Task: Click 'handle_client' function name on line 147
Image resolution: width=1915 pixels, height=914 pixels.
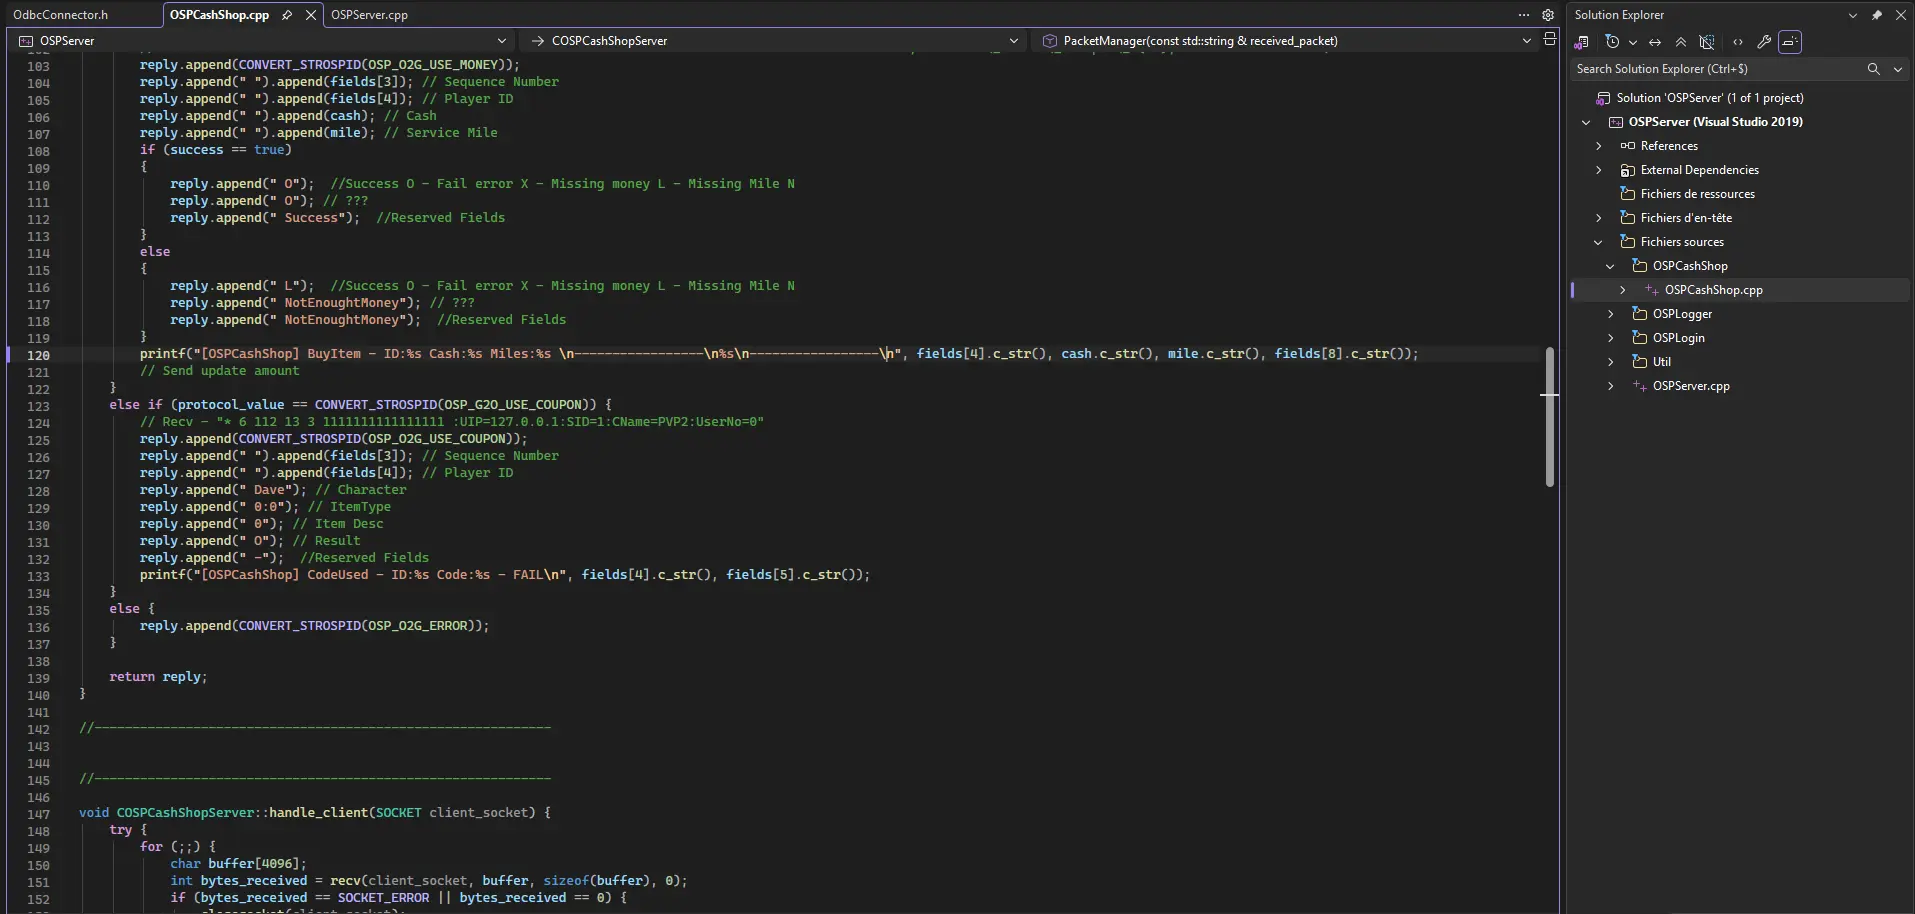Action: click(x=319, y=813)
